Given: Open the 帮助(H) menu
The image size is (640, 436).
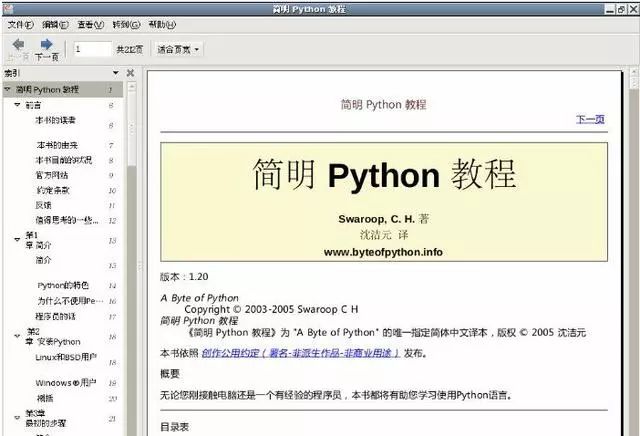Looking at the screenshot, I should tap(162, 25).
